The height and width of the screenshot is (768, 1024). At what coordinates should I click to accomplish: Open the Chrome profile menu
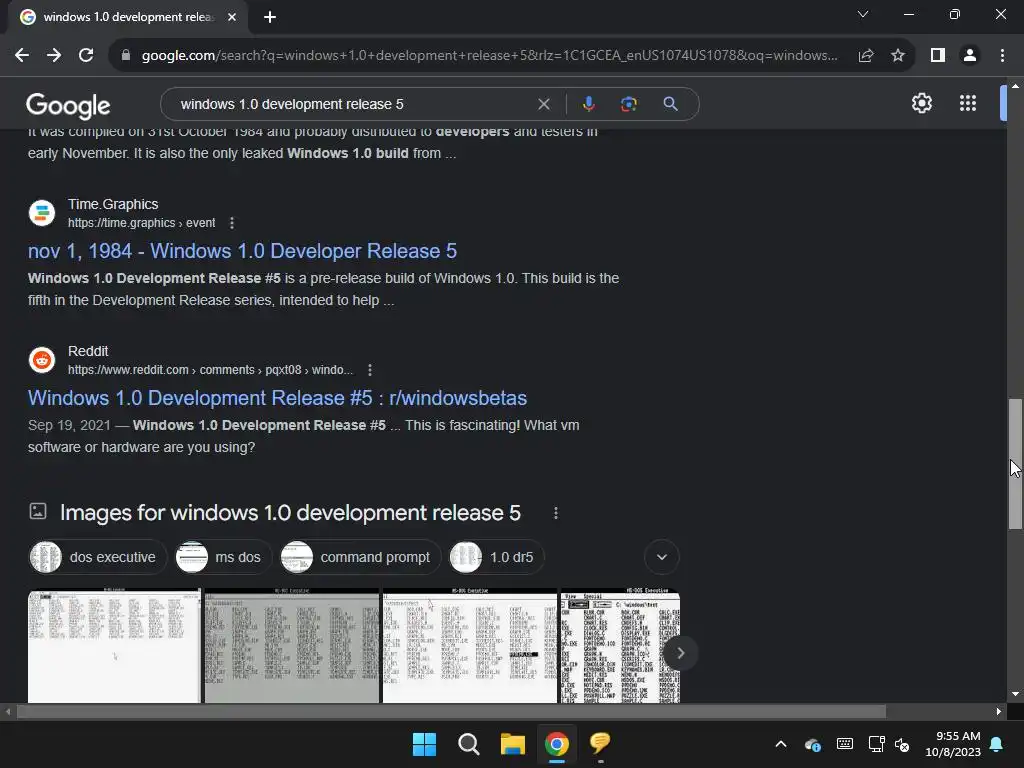(970, 56)
